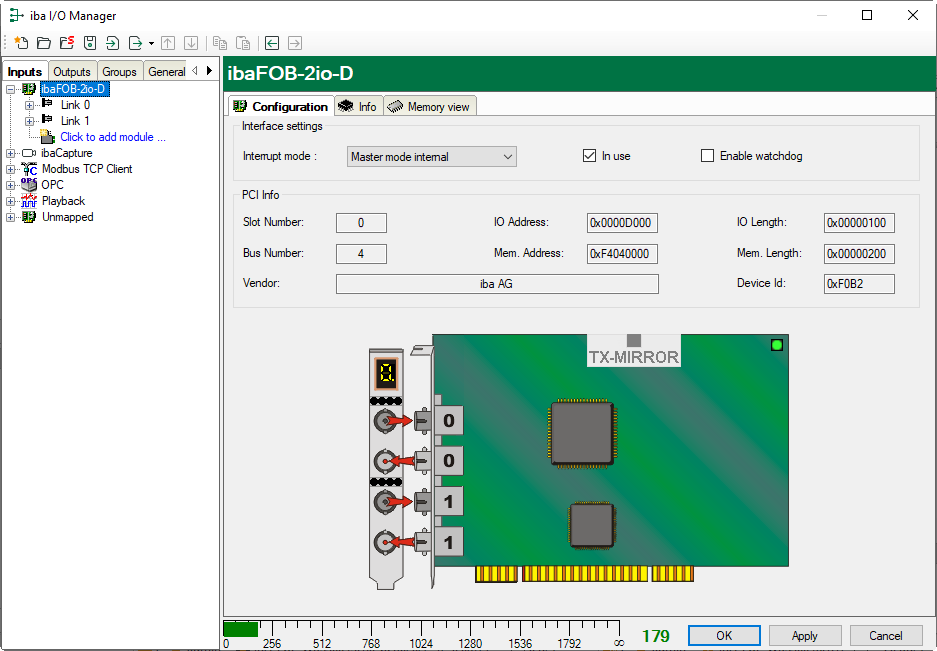Switch to the Outputs tab

pyautogui.click(x=72, y=72)
